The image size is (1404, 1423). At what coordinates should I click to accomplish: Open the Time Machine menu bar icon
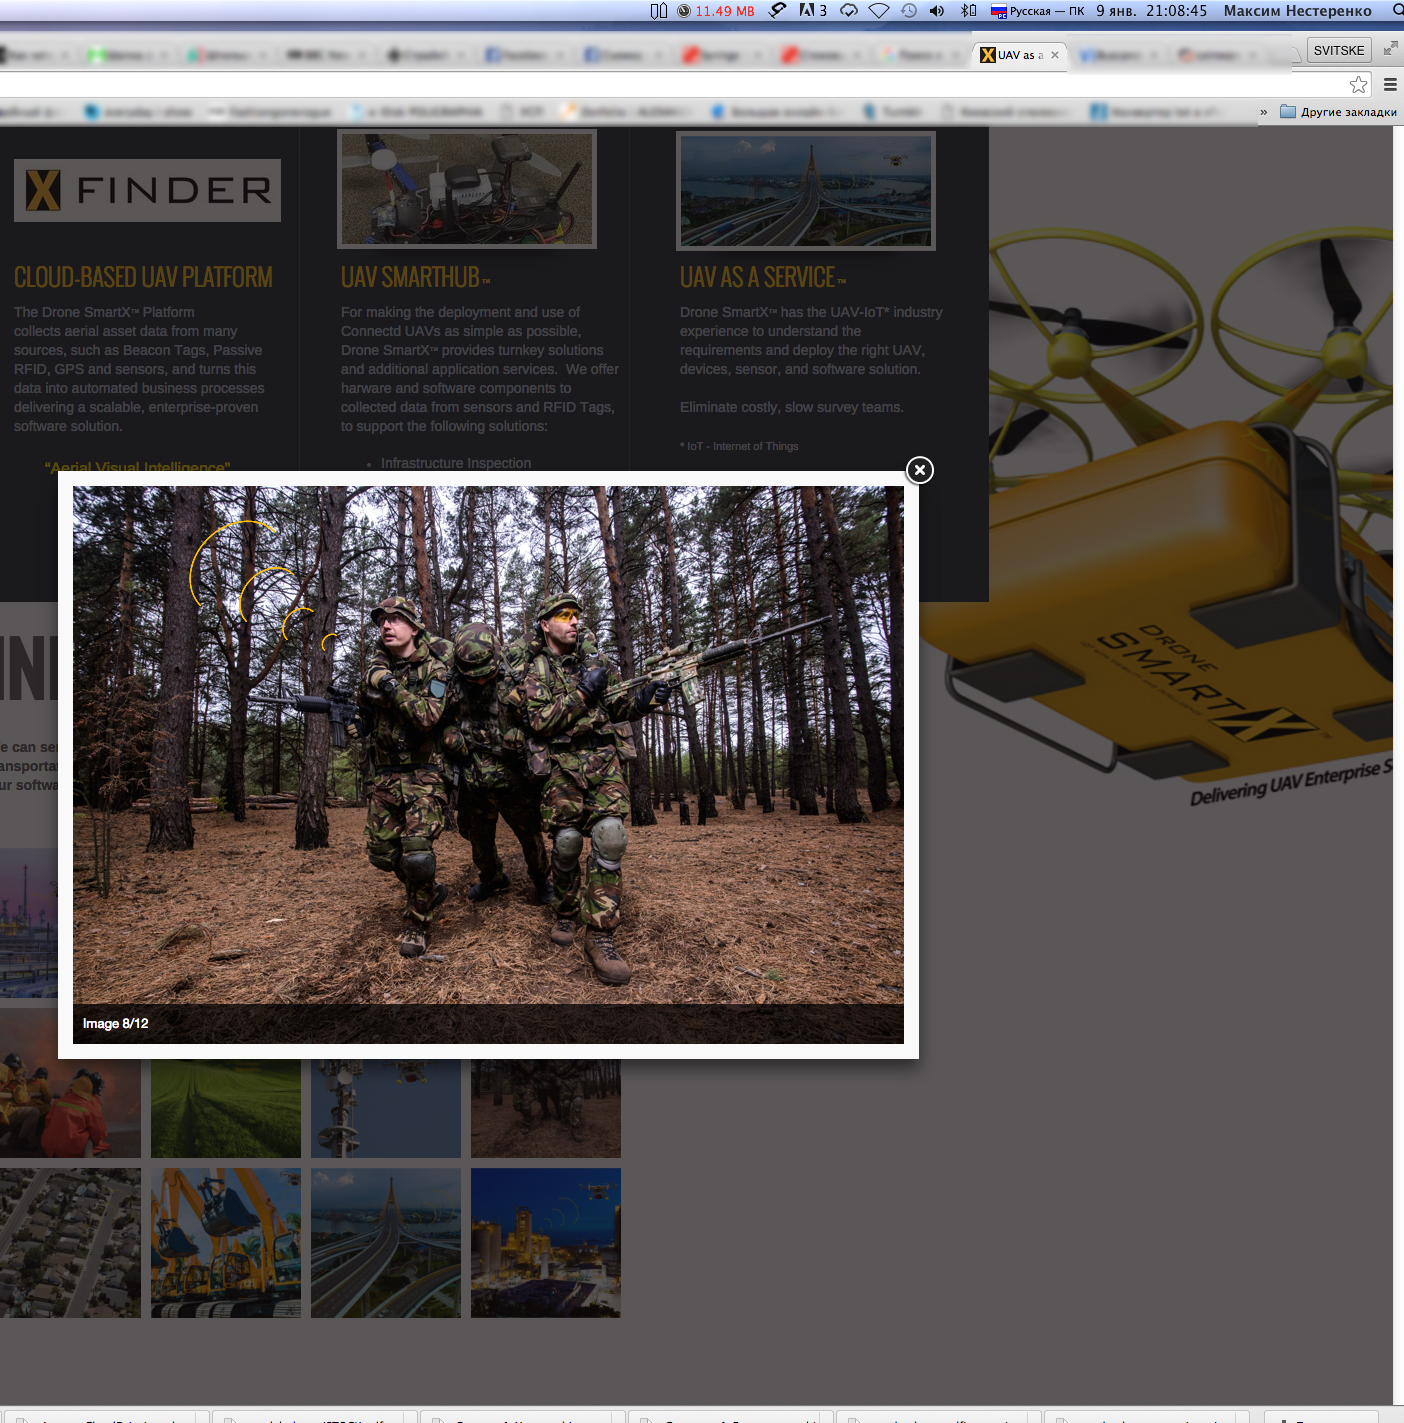908,10
